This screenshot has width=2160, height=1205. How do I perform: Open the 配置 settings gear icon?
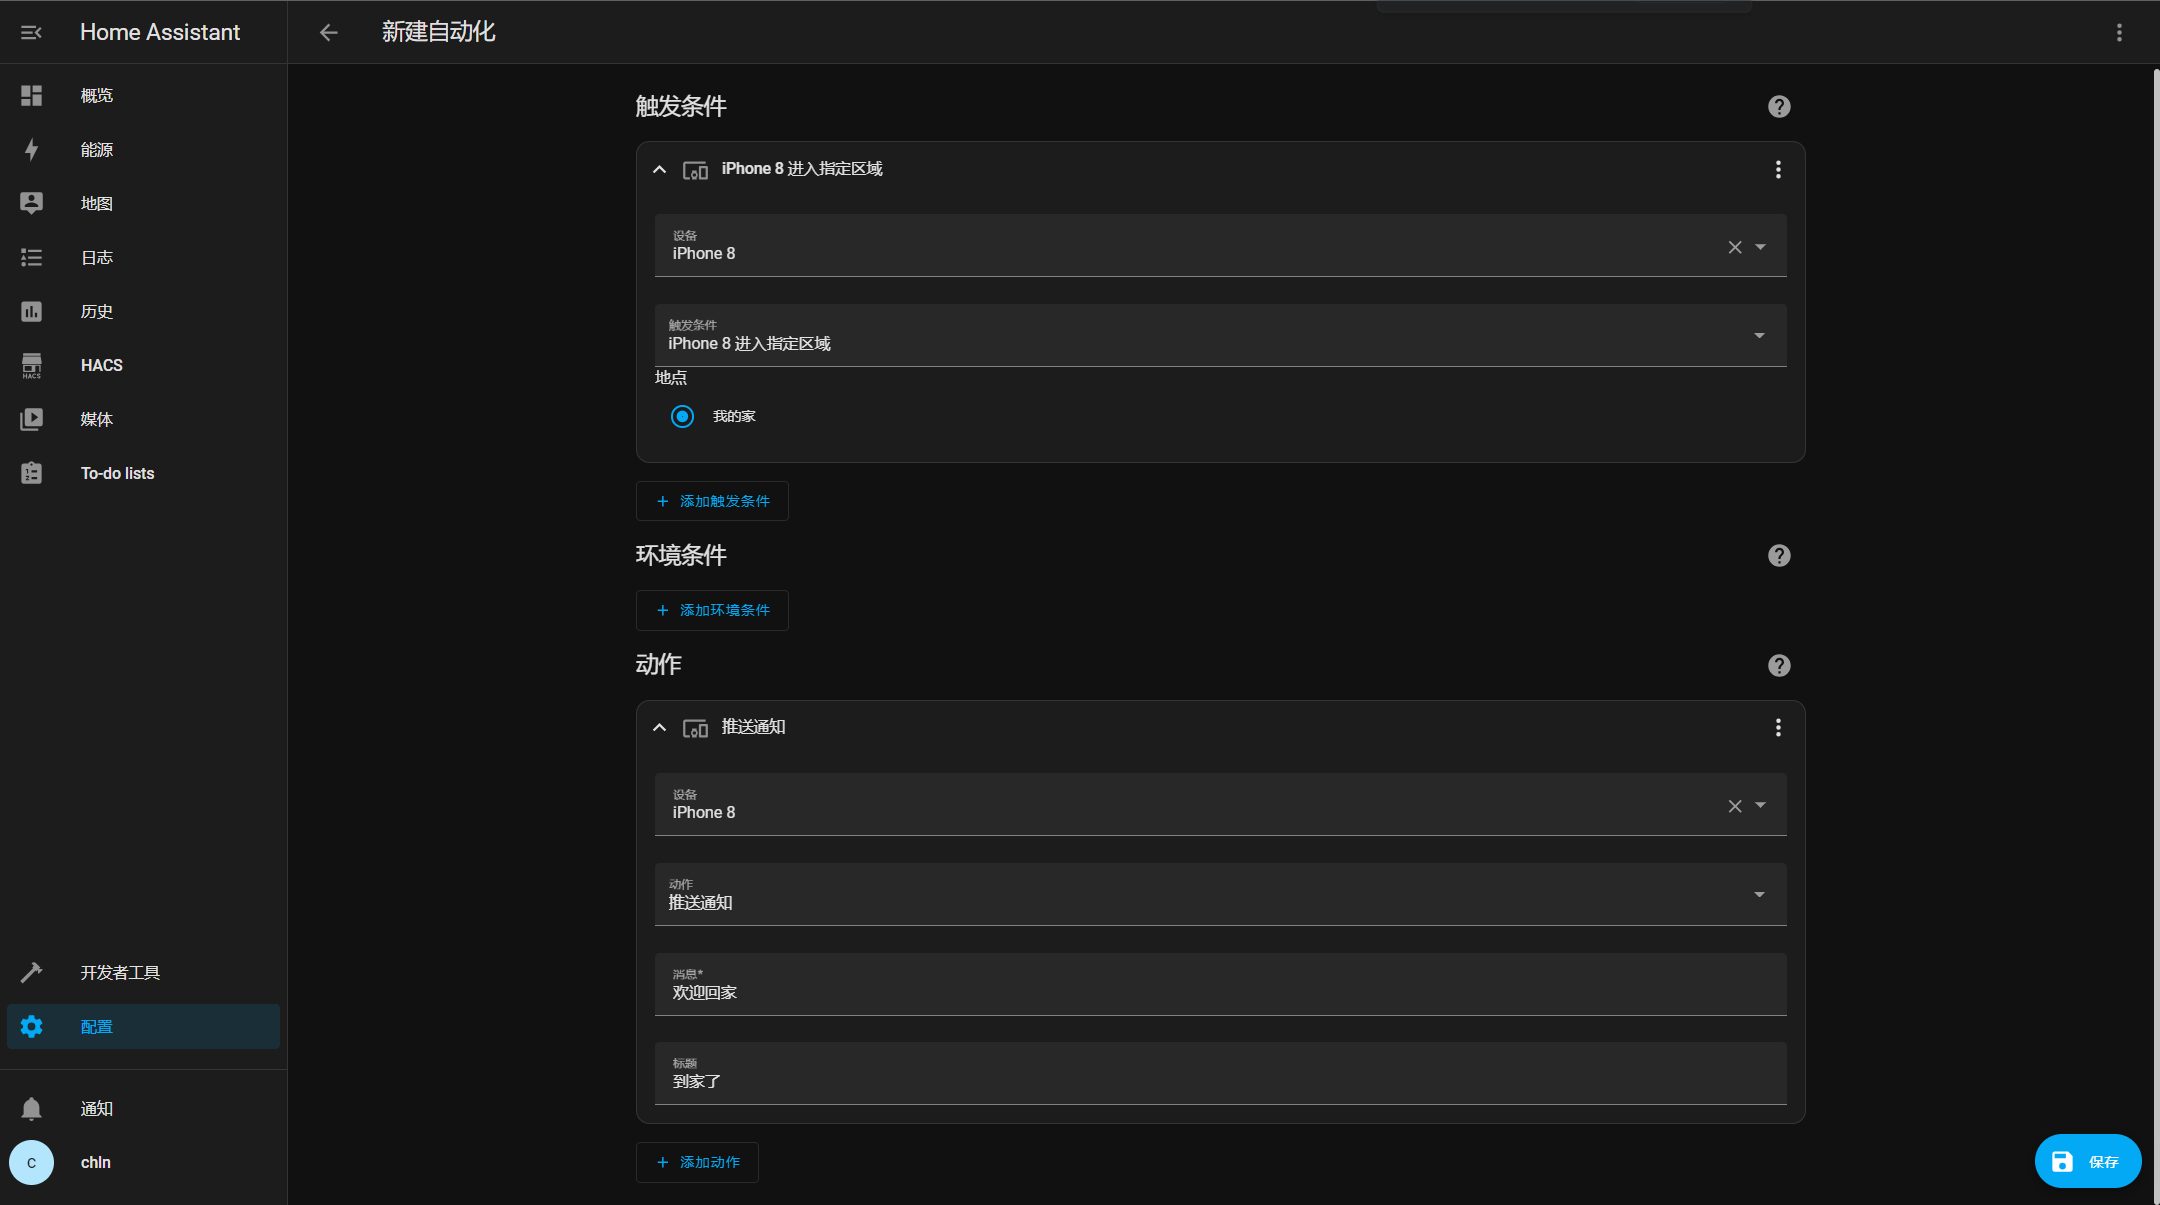31,1026
